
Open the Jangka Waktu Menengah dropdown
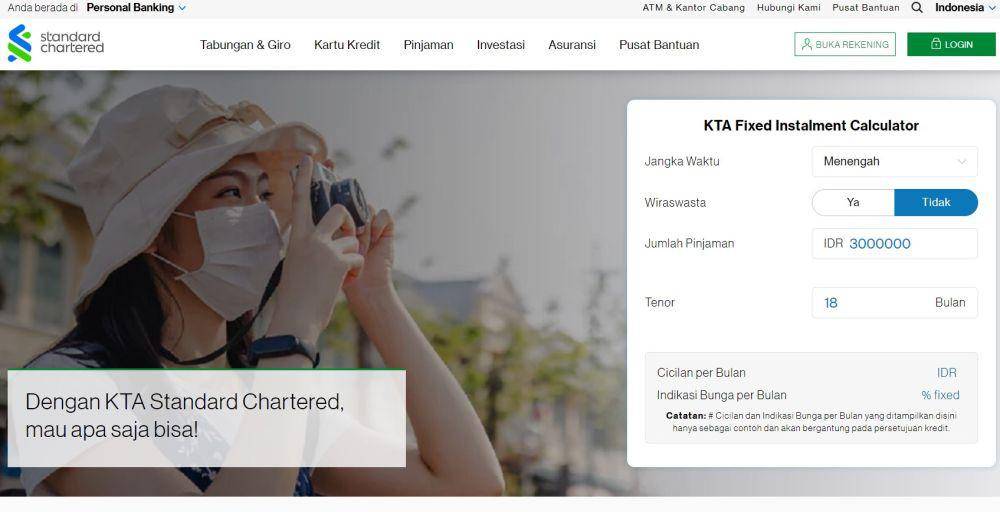point(894,161)
